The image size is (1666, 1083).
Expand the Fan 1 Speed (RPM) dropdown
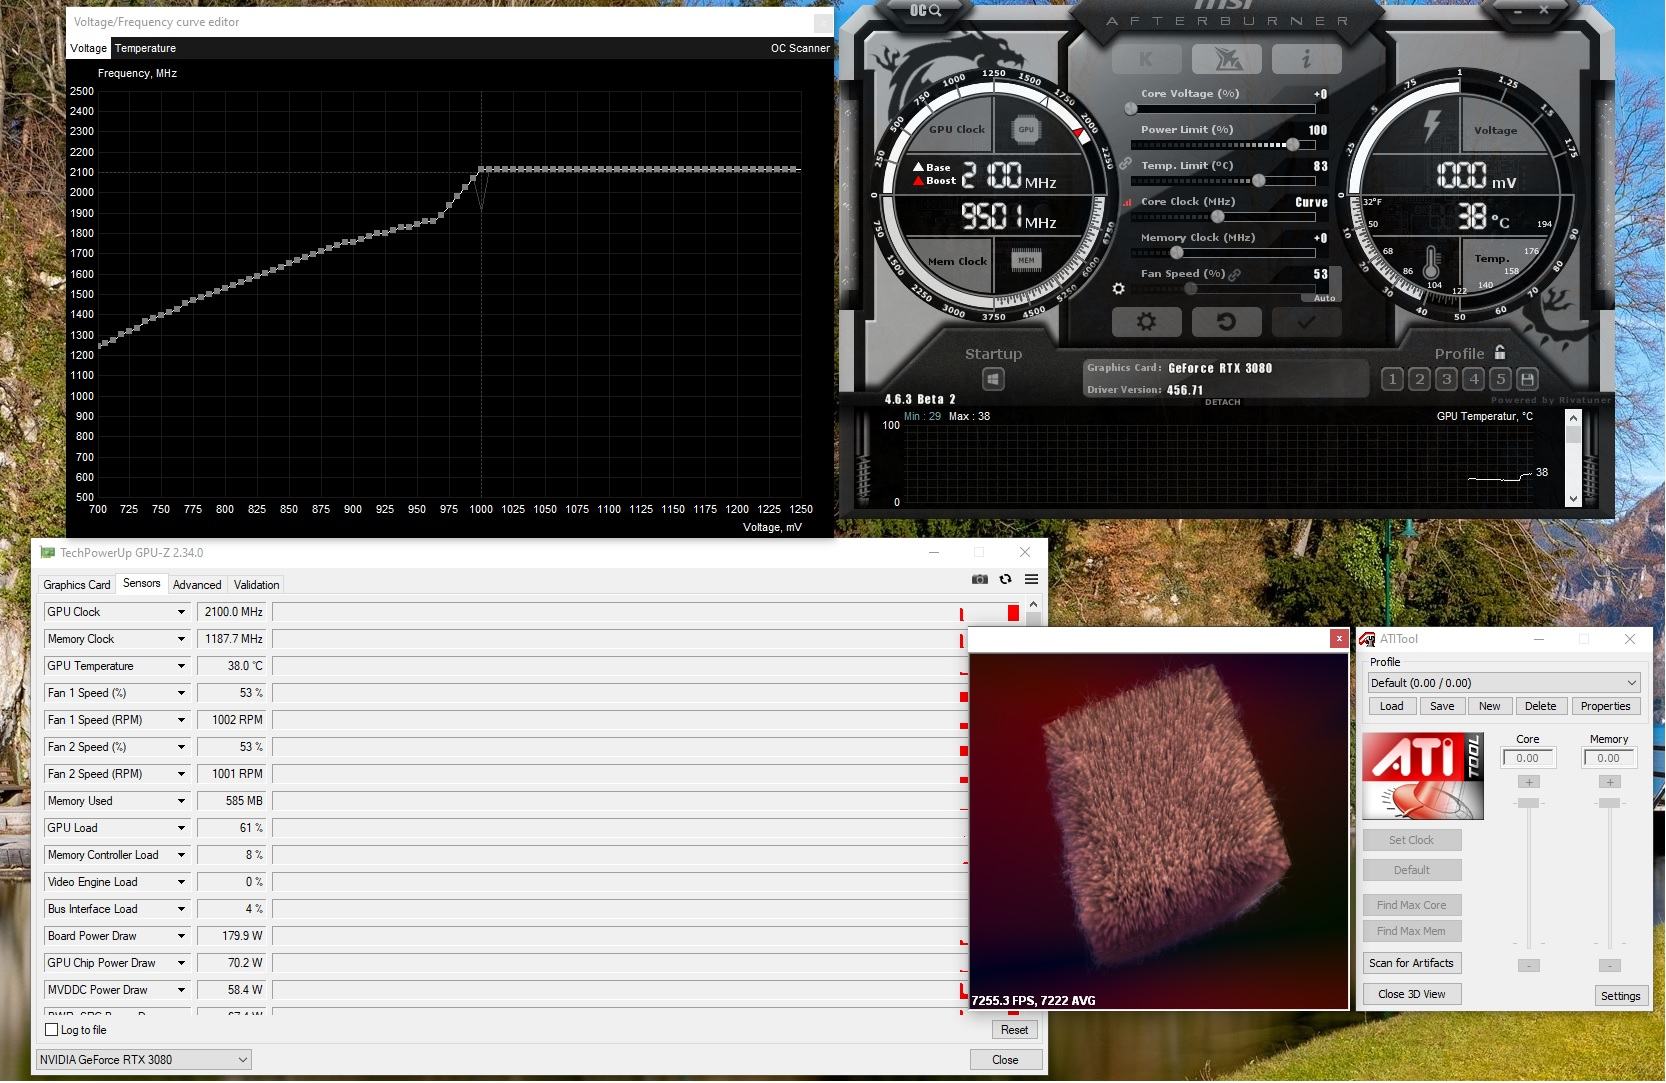tap(181, 720)
